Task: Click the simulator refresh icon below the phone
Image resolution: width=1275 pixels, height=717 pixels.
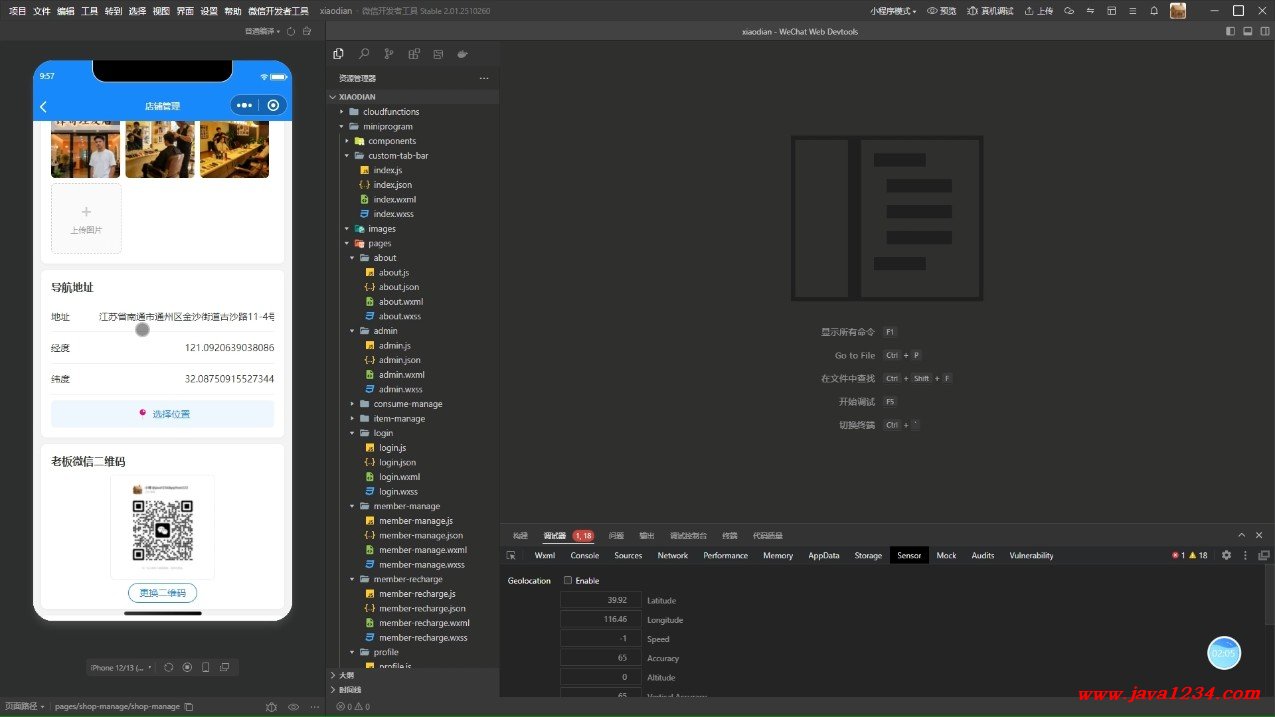Action: click(x=168, y=667)
